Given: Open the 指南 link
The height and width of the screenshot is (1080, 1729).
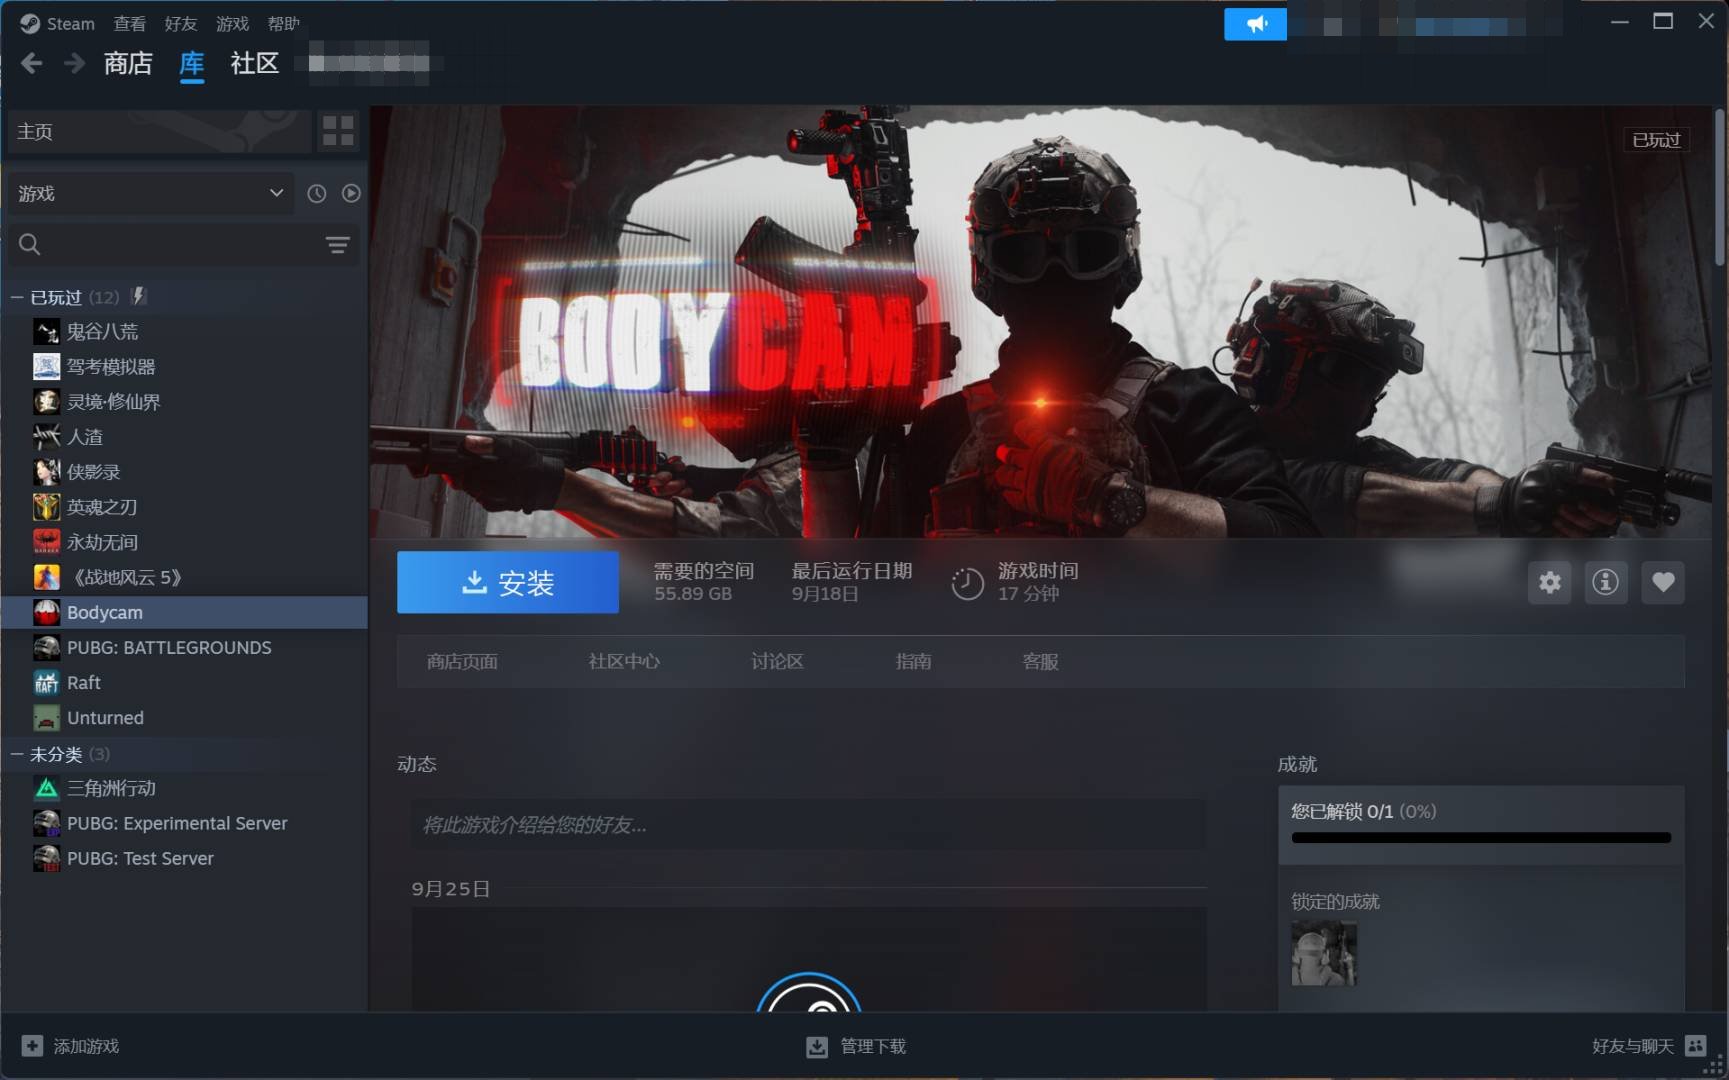Looking at the screenshot, I should (913, 661).
